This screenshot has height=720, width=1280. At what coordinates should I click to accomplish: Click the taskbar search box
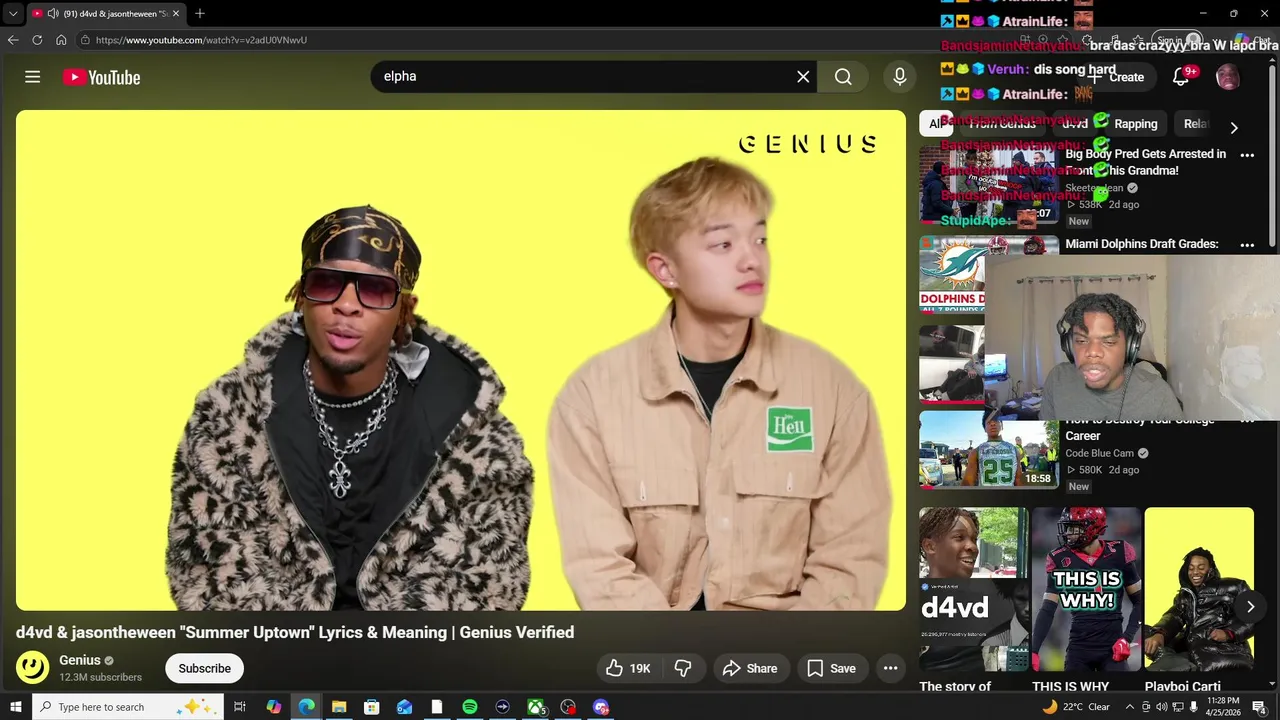pyautogui.click(x=128, y=707)
